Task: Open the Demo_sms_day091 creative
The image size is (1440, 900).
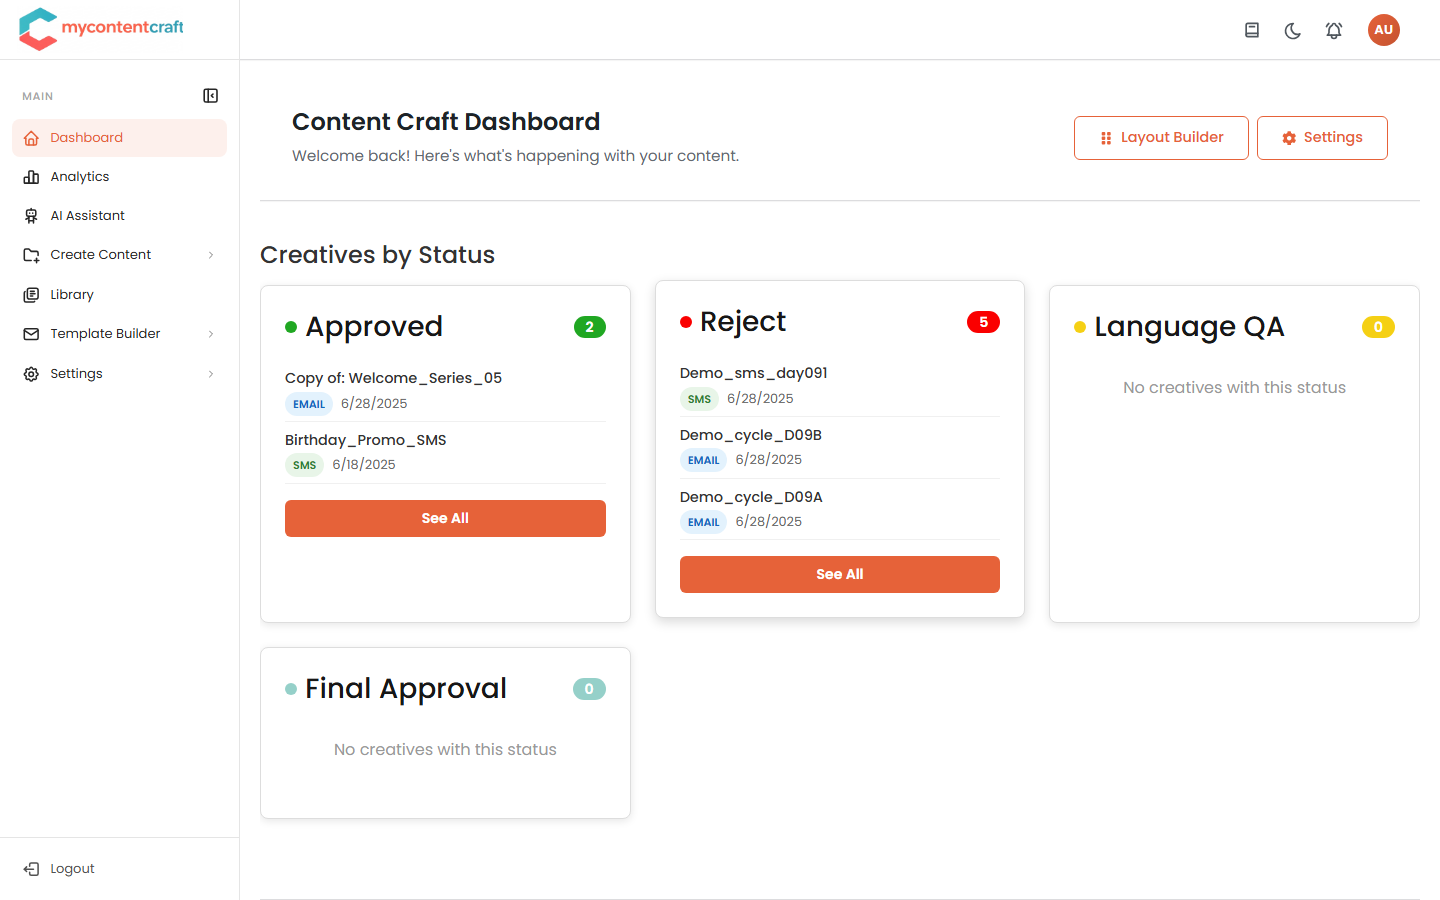Action: coord(754,373)
